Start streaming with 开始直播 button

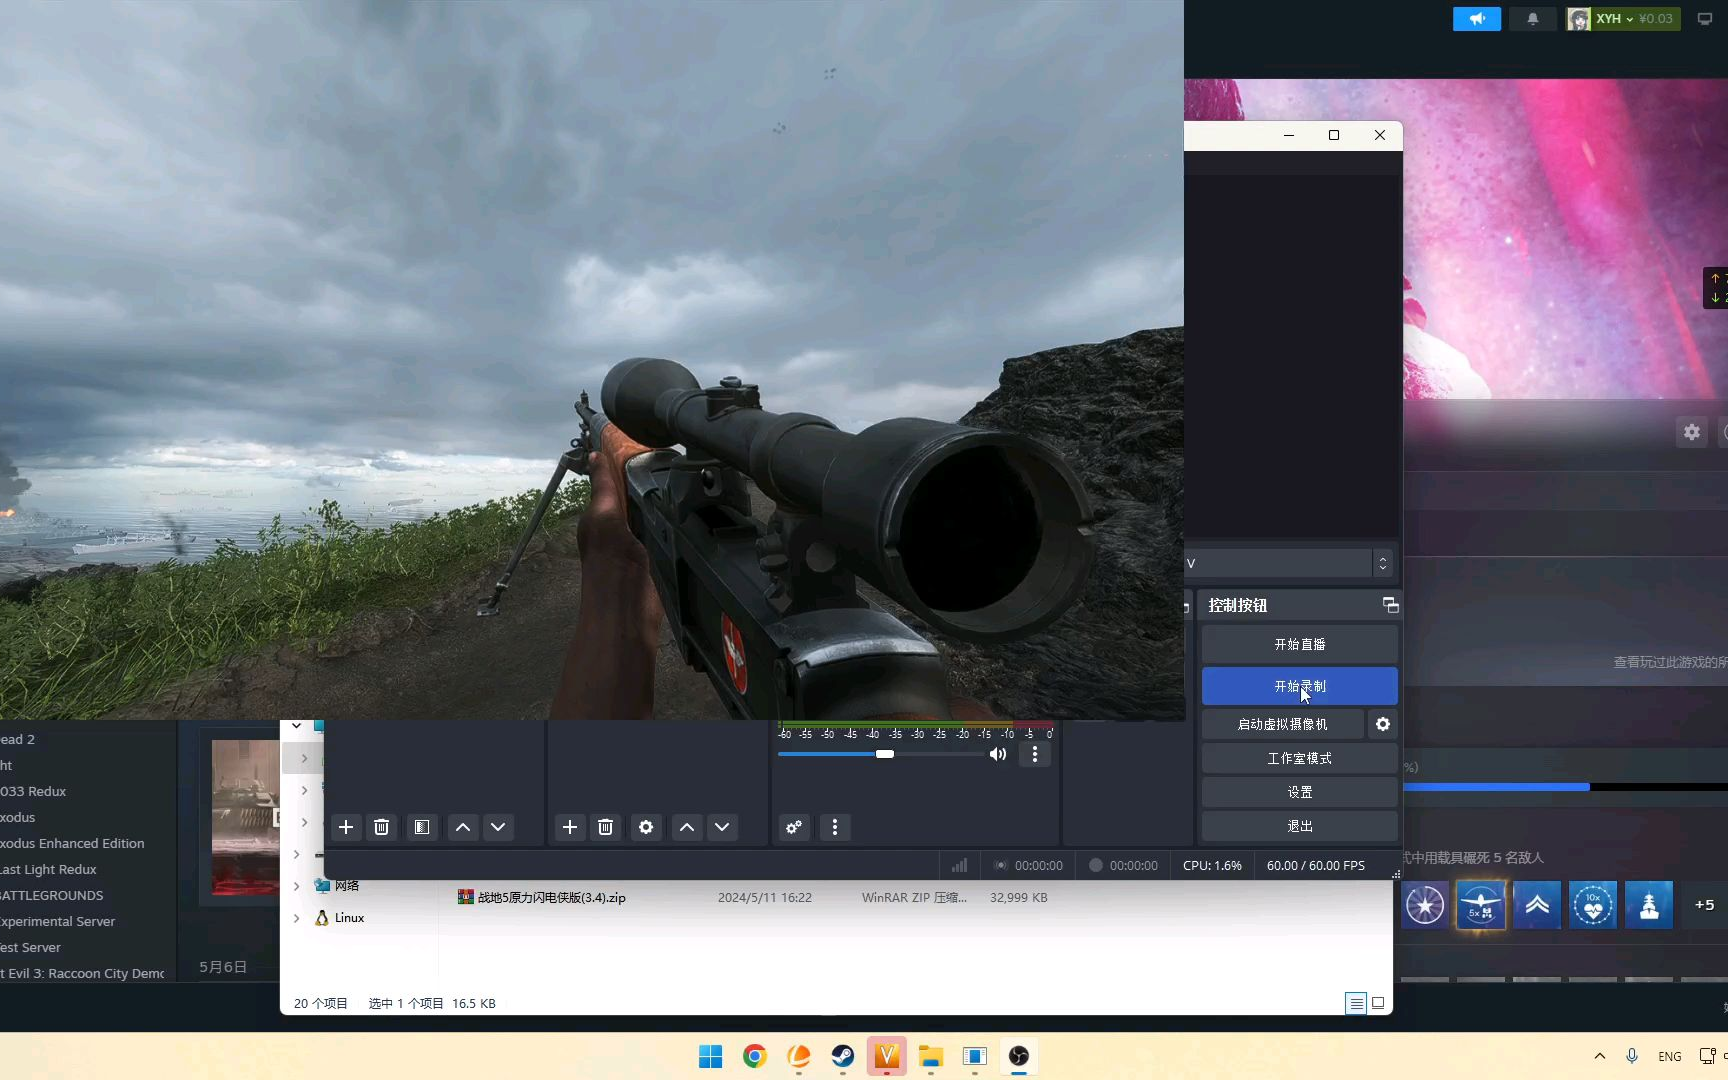1300,645
